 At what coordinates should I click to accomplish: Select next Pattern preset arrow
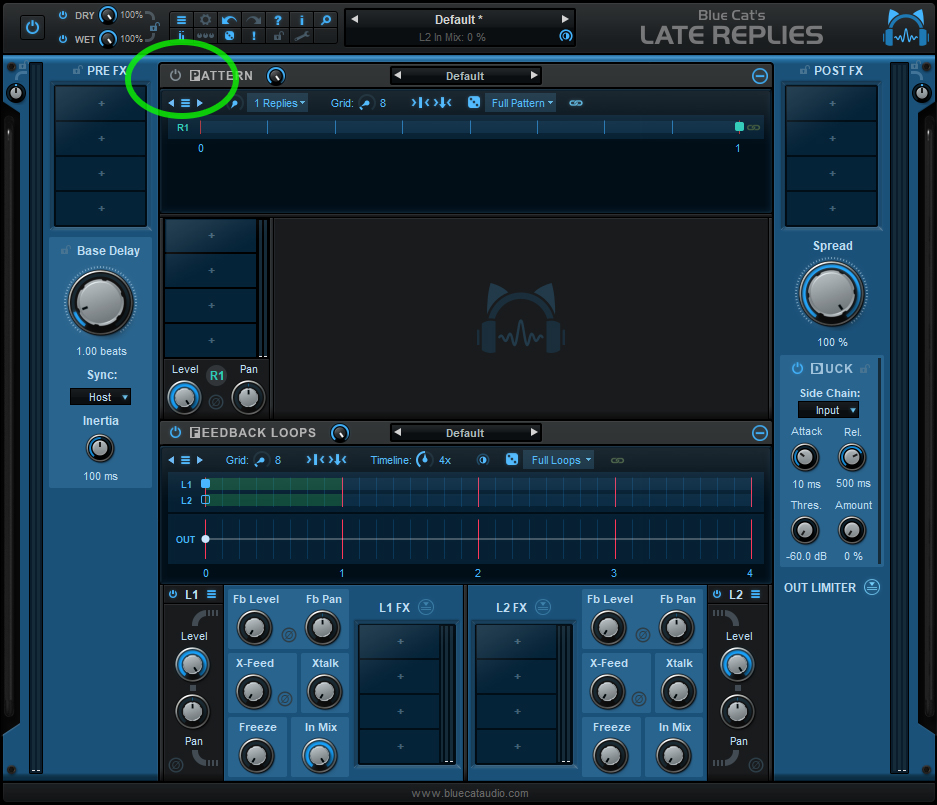[534, 75]
